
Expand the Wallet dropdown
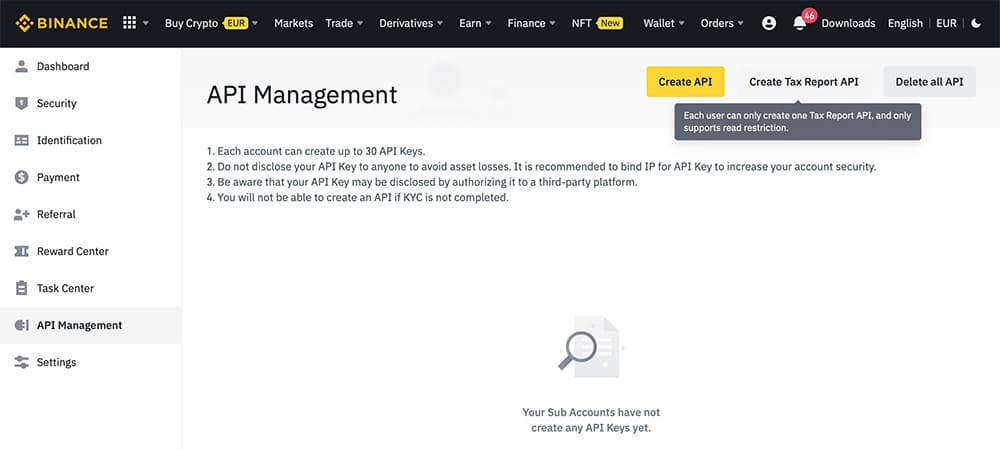pyautogui.click(x=664, y=23)
